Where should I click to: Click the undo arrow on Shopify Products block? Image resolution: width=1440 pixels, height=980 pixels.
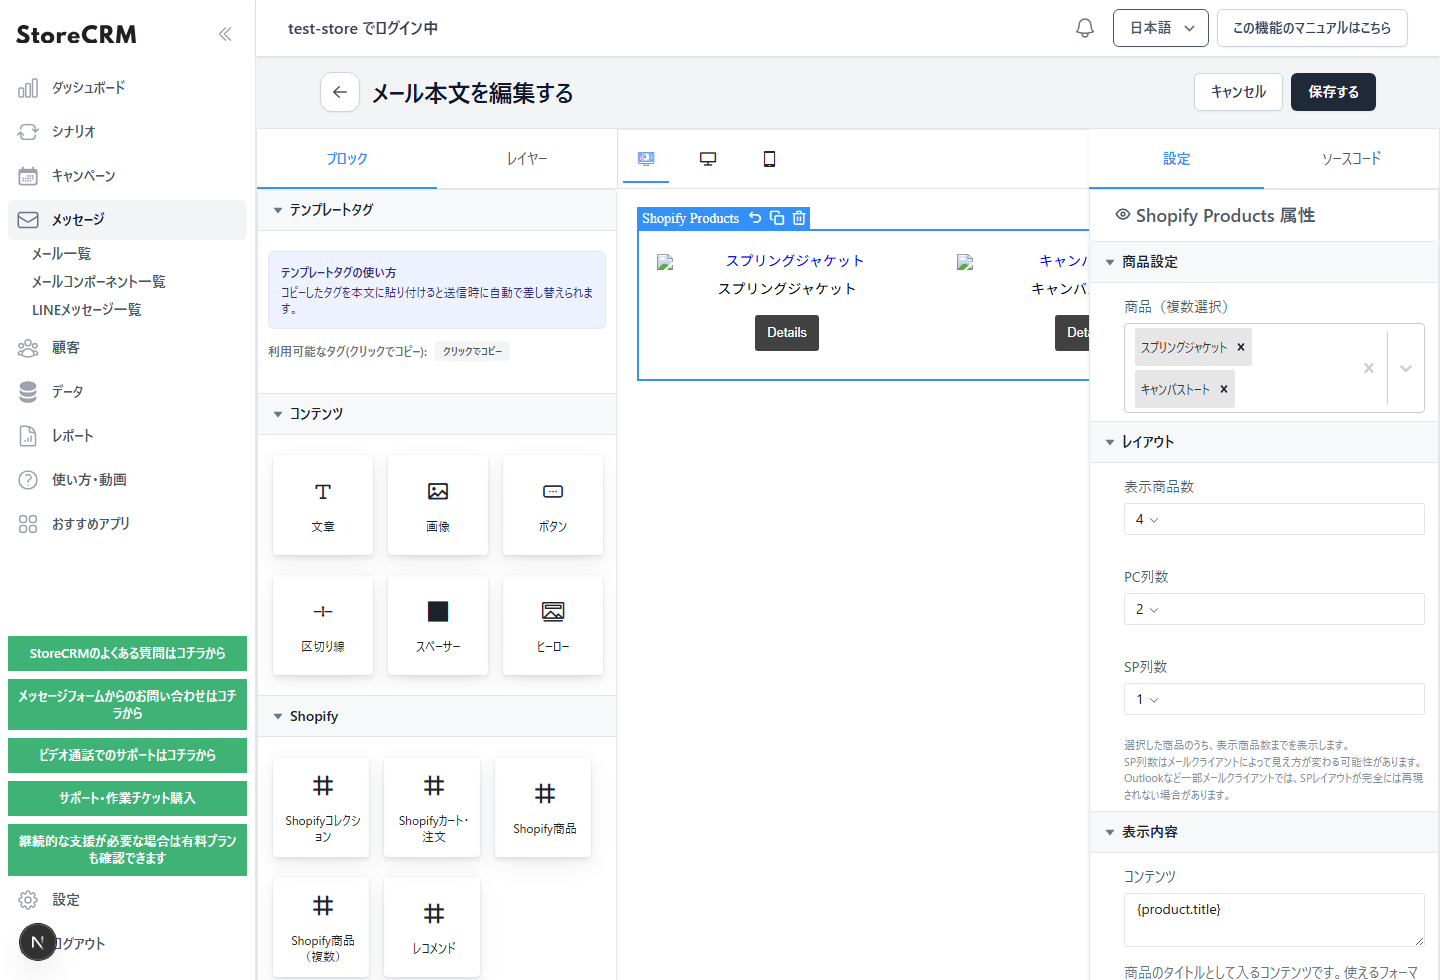[755, 218]
